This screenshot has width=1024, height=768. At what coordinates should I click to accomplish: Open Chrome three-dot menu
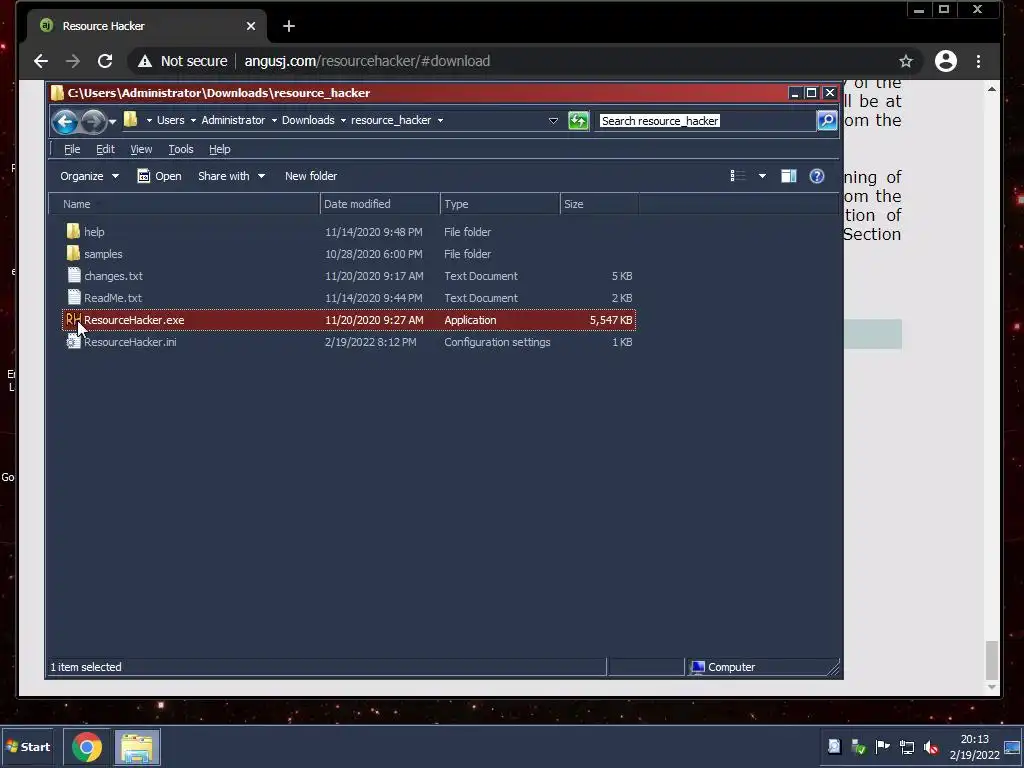click(978, 61)
